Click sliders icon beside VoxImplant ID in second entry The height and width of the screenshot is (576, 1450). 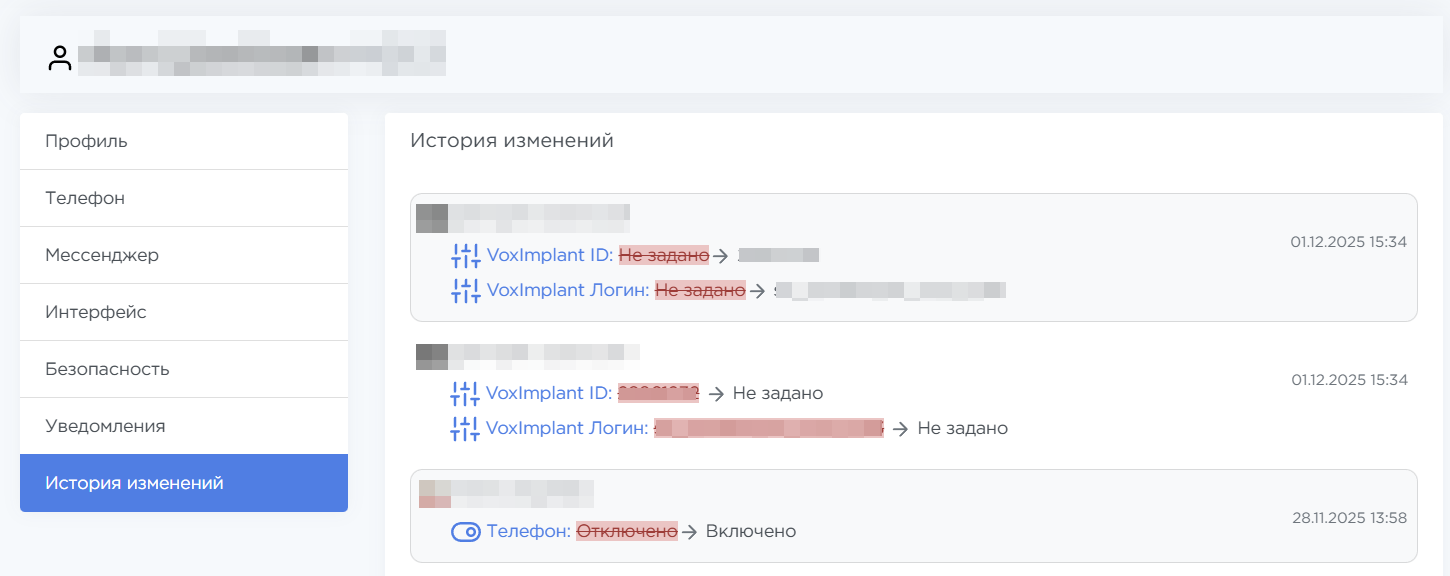466,394
